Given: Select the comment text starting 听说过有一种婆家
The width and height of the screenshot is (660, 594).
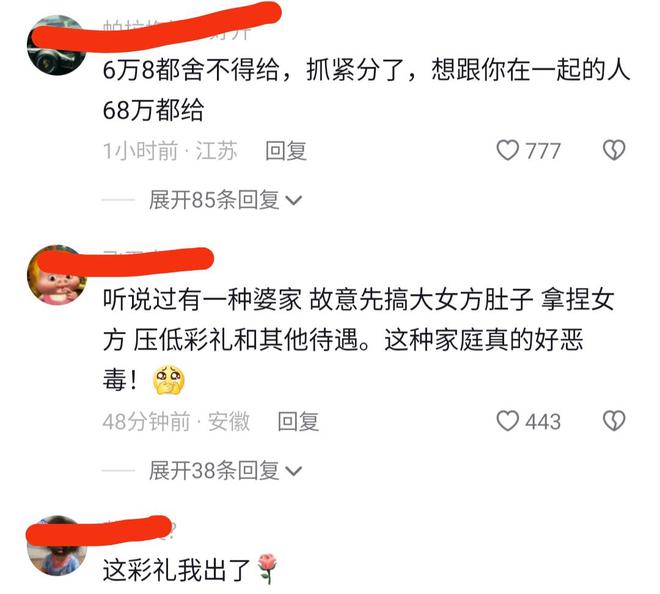Looking at the screenshot, I should pyautogui.click(x=359, y=339).
